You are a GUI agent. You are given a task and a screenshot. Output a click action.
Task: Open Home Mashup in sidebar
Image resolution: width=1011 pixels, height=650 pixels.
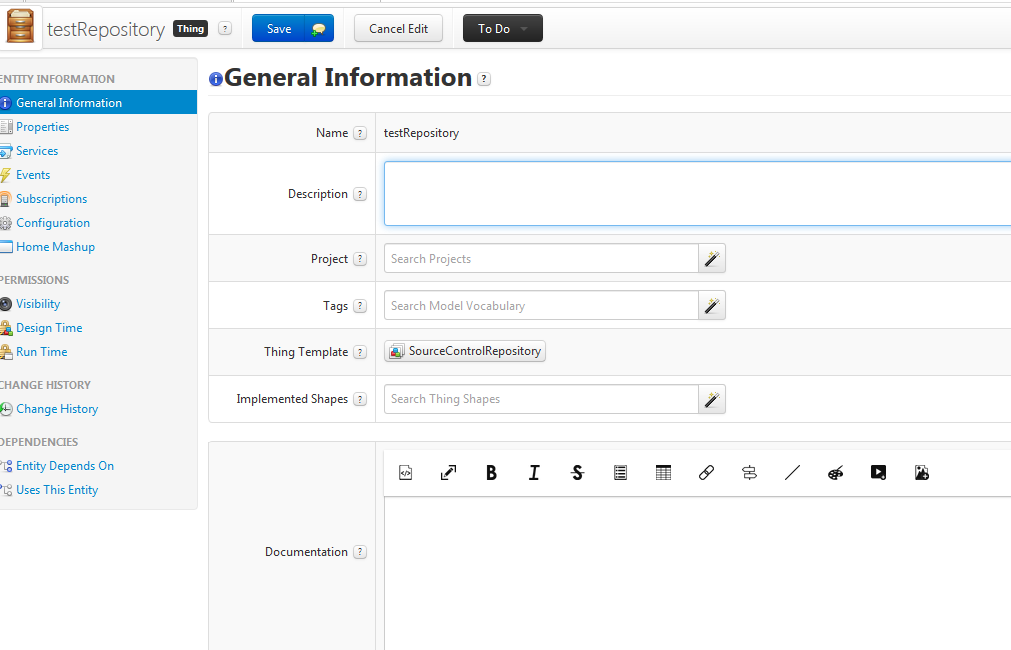coord(55,247)
